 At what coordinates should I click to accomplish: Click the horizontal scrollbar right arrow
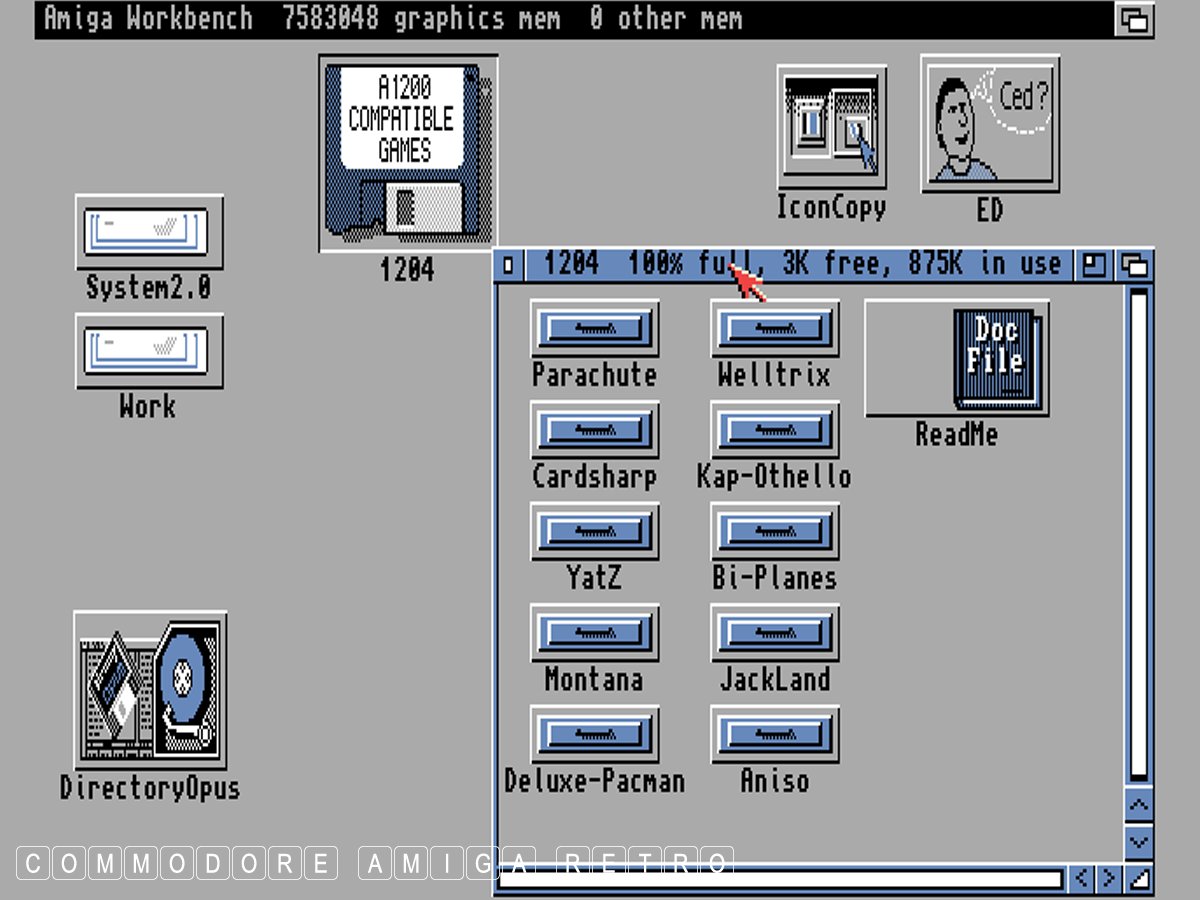1109,879
